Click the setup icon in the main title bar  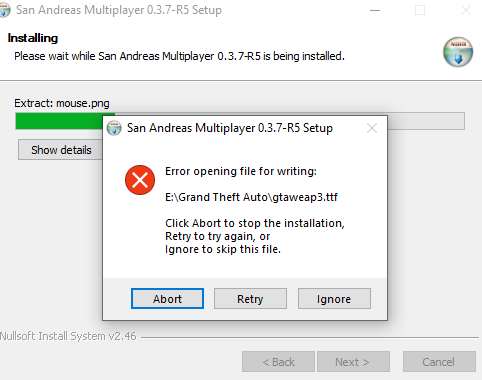(5, 10)
